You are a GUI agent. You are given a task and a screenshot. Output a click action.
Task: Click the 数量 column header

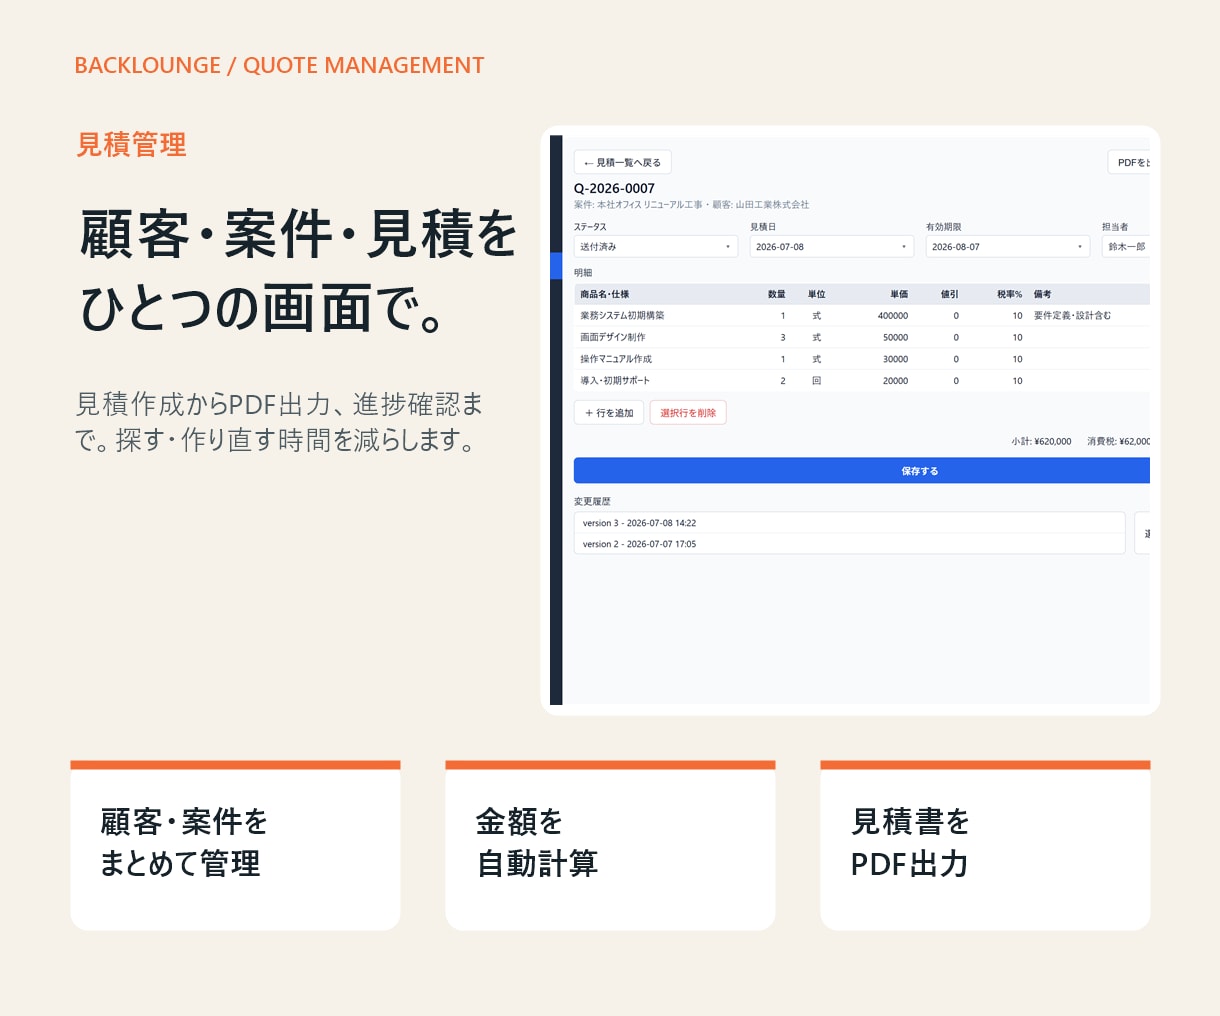point(777,294)
